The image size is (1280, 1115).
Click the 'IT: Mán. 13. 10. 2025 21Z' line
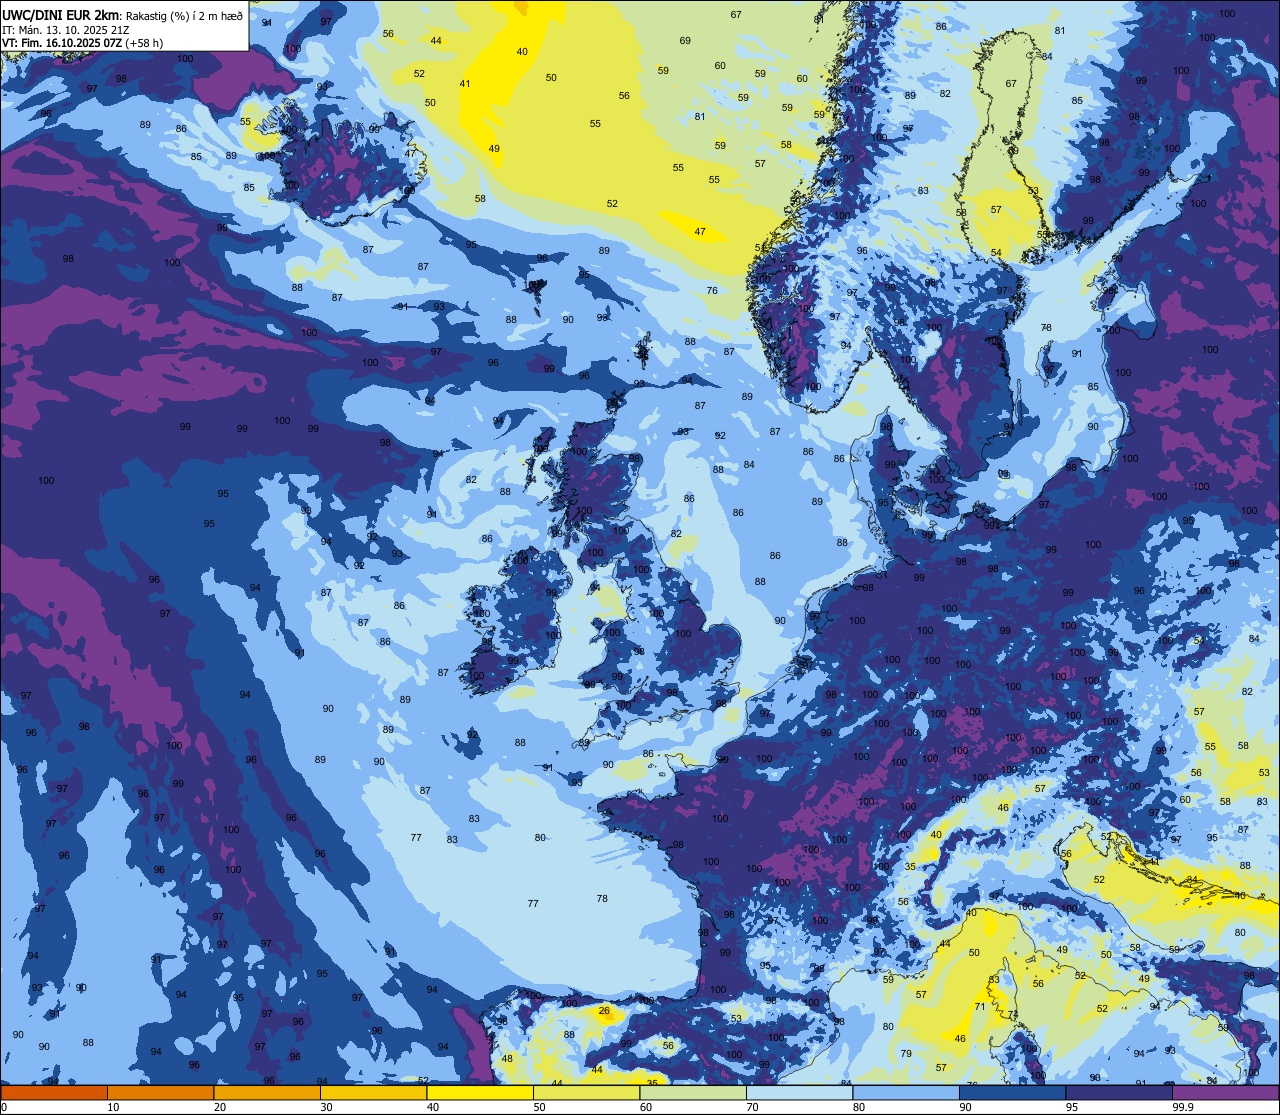[65, 29]
